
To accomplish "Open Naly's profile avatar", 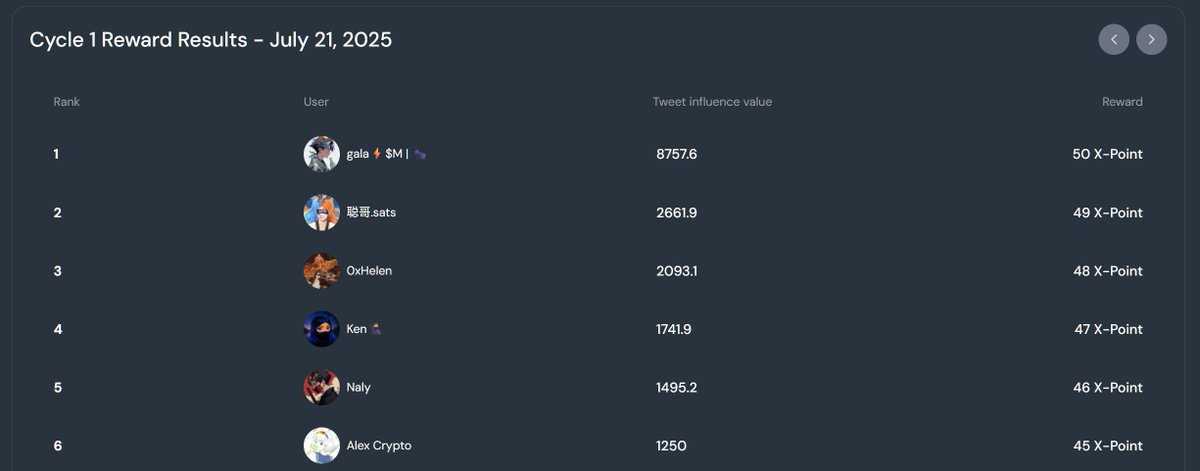I will [x=322, y=387].
